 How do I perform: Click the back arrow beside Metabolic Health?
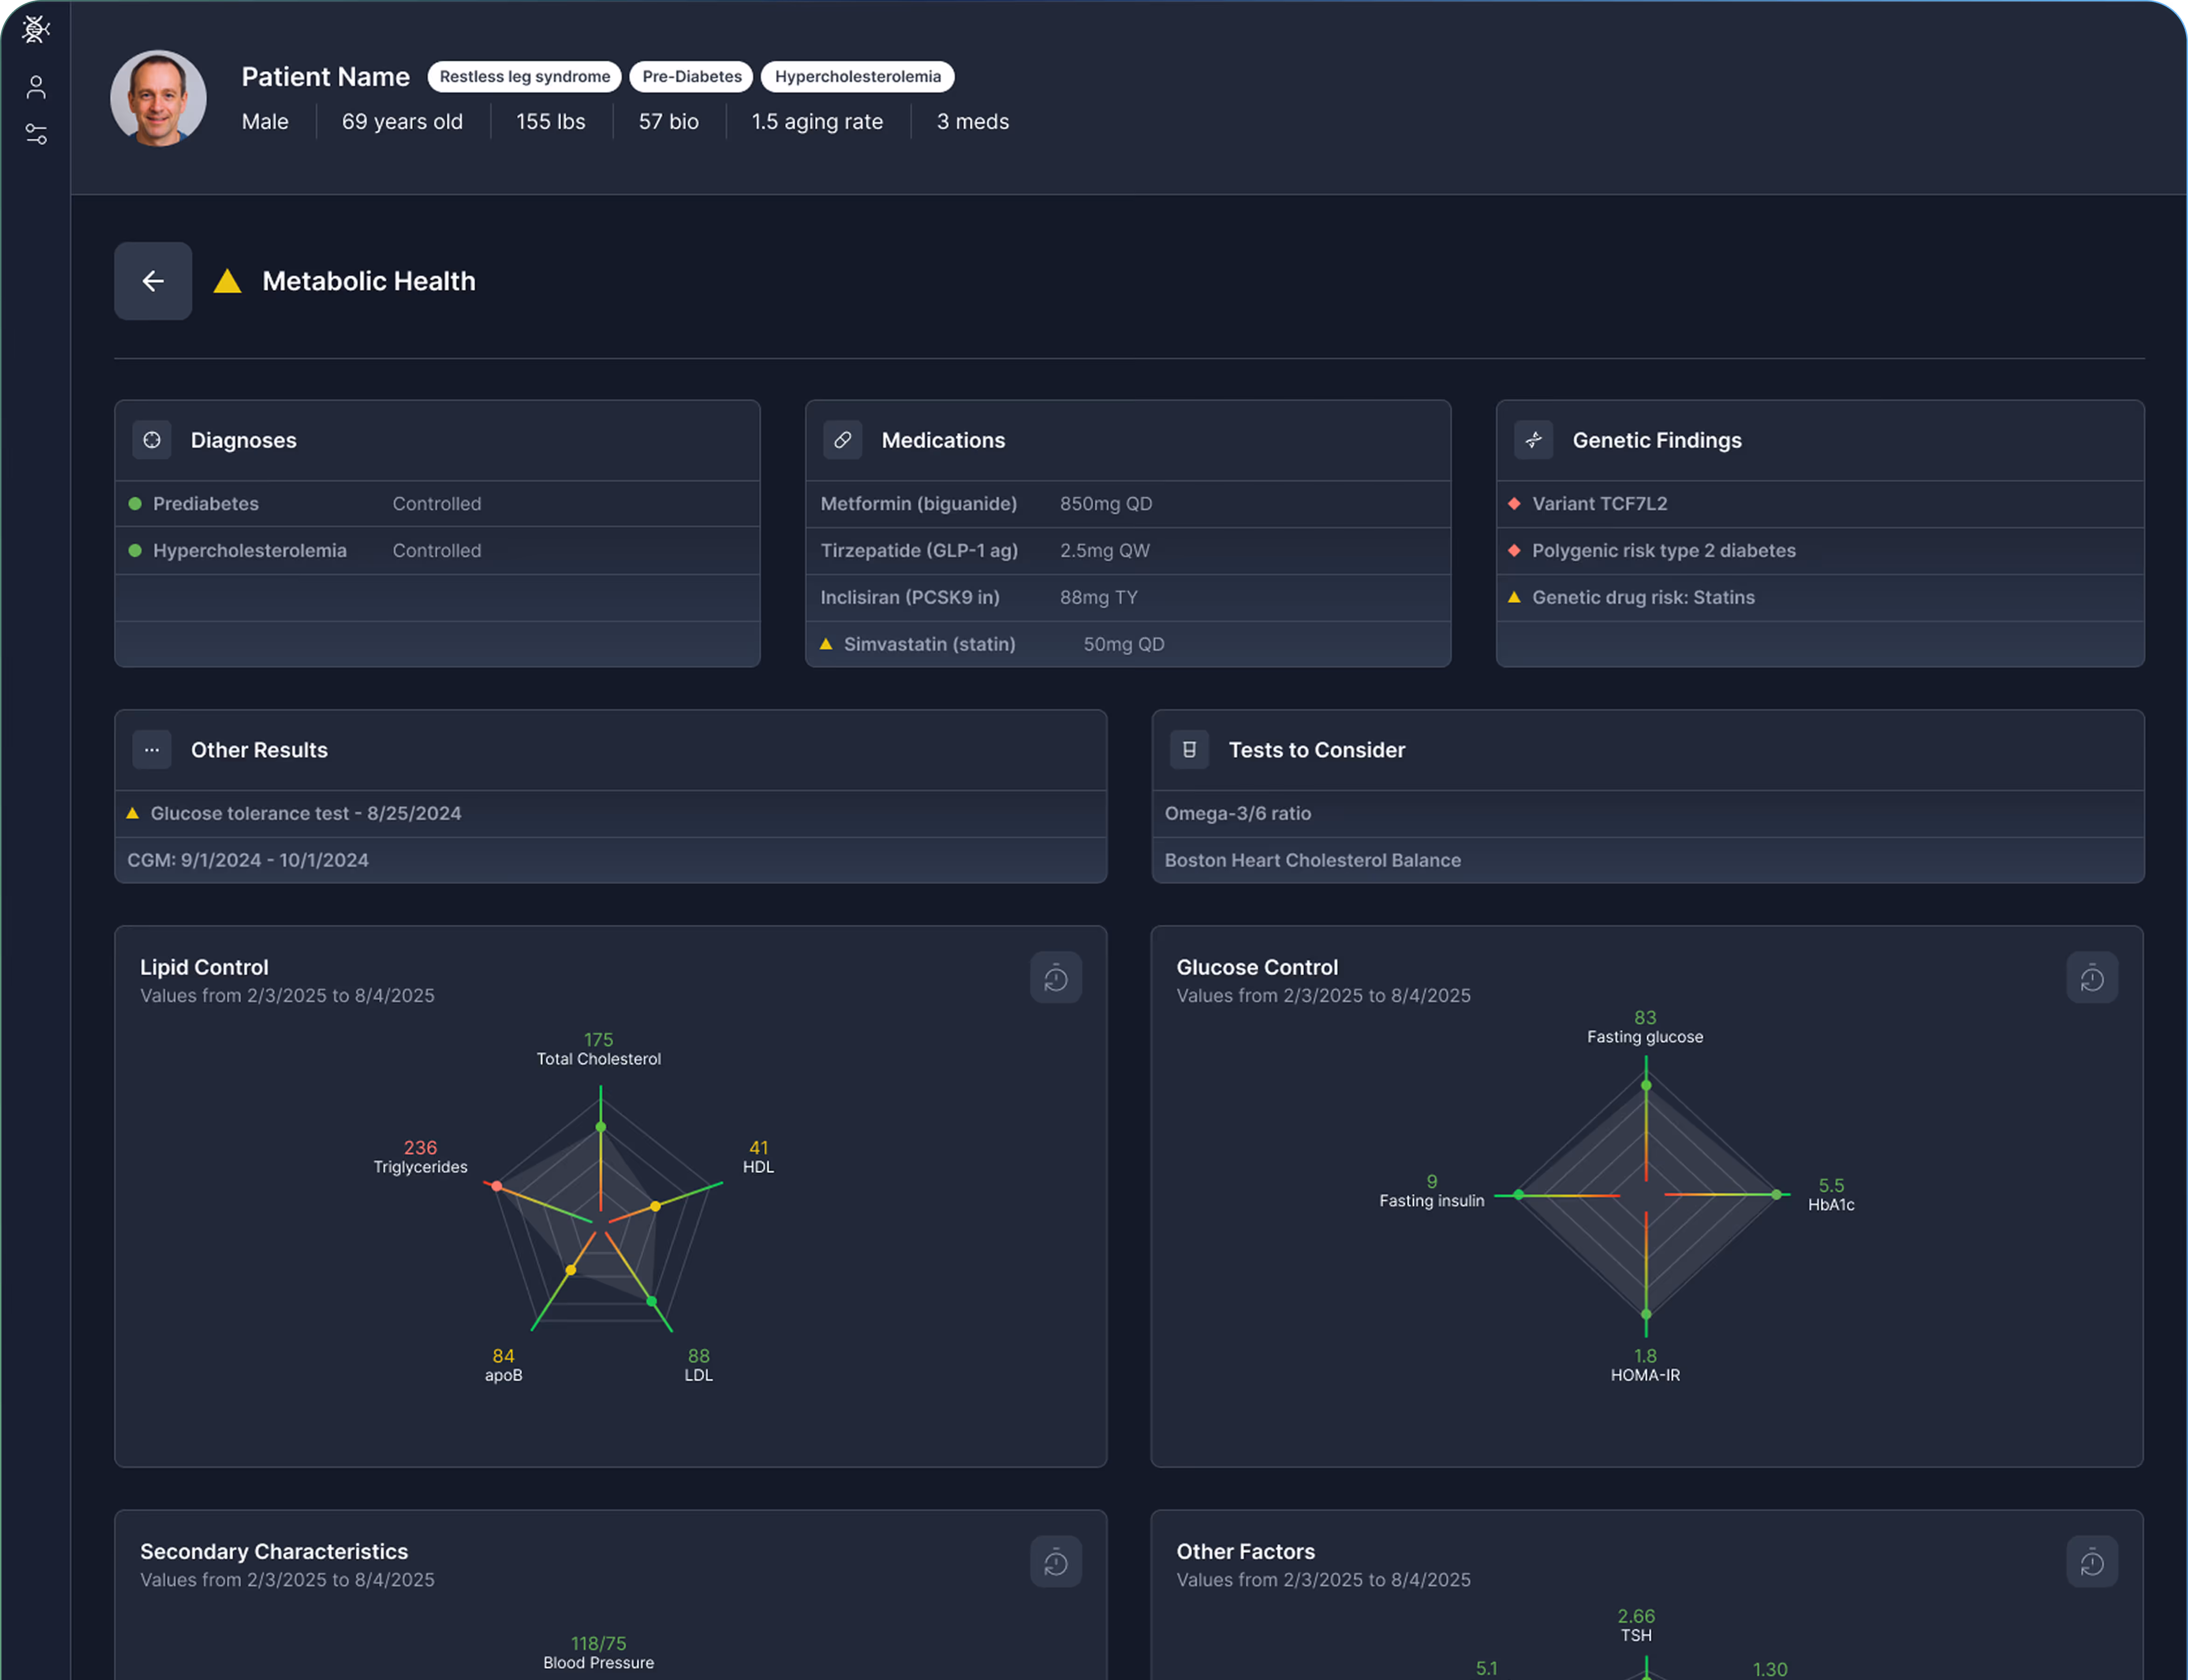pyautogui.click(x=153, y=281)
